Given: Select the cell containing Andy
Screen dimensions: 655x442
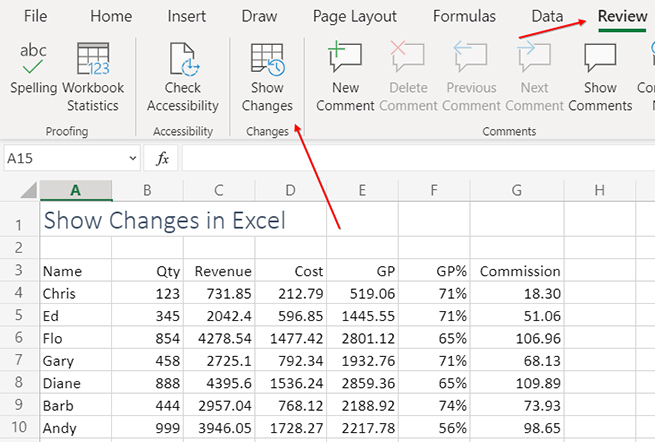Looking at the screenshot, I should coord(76,427).
